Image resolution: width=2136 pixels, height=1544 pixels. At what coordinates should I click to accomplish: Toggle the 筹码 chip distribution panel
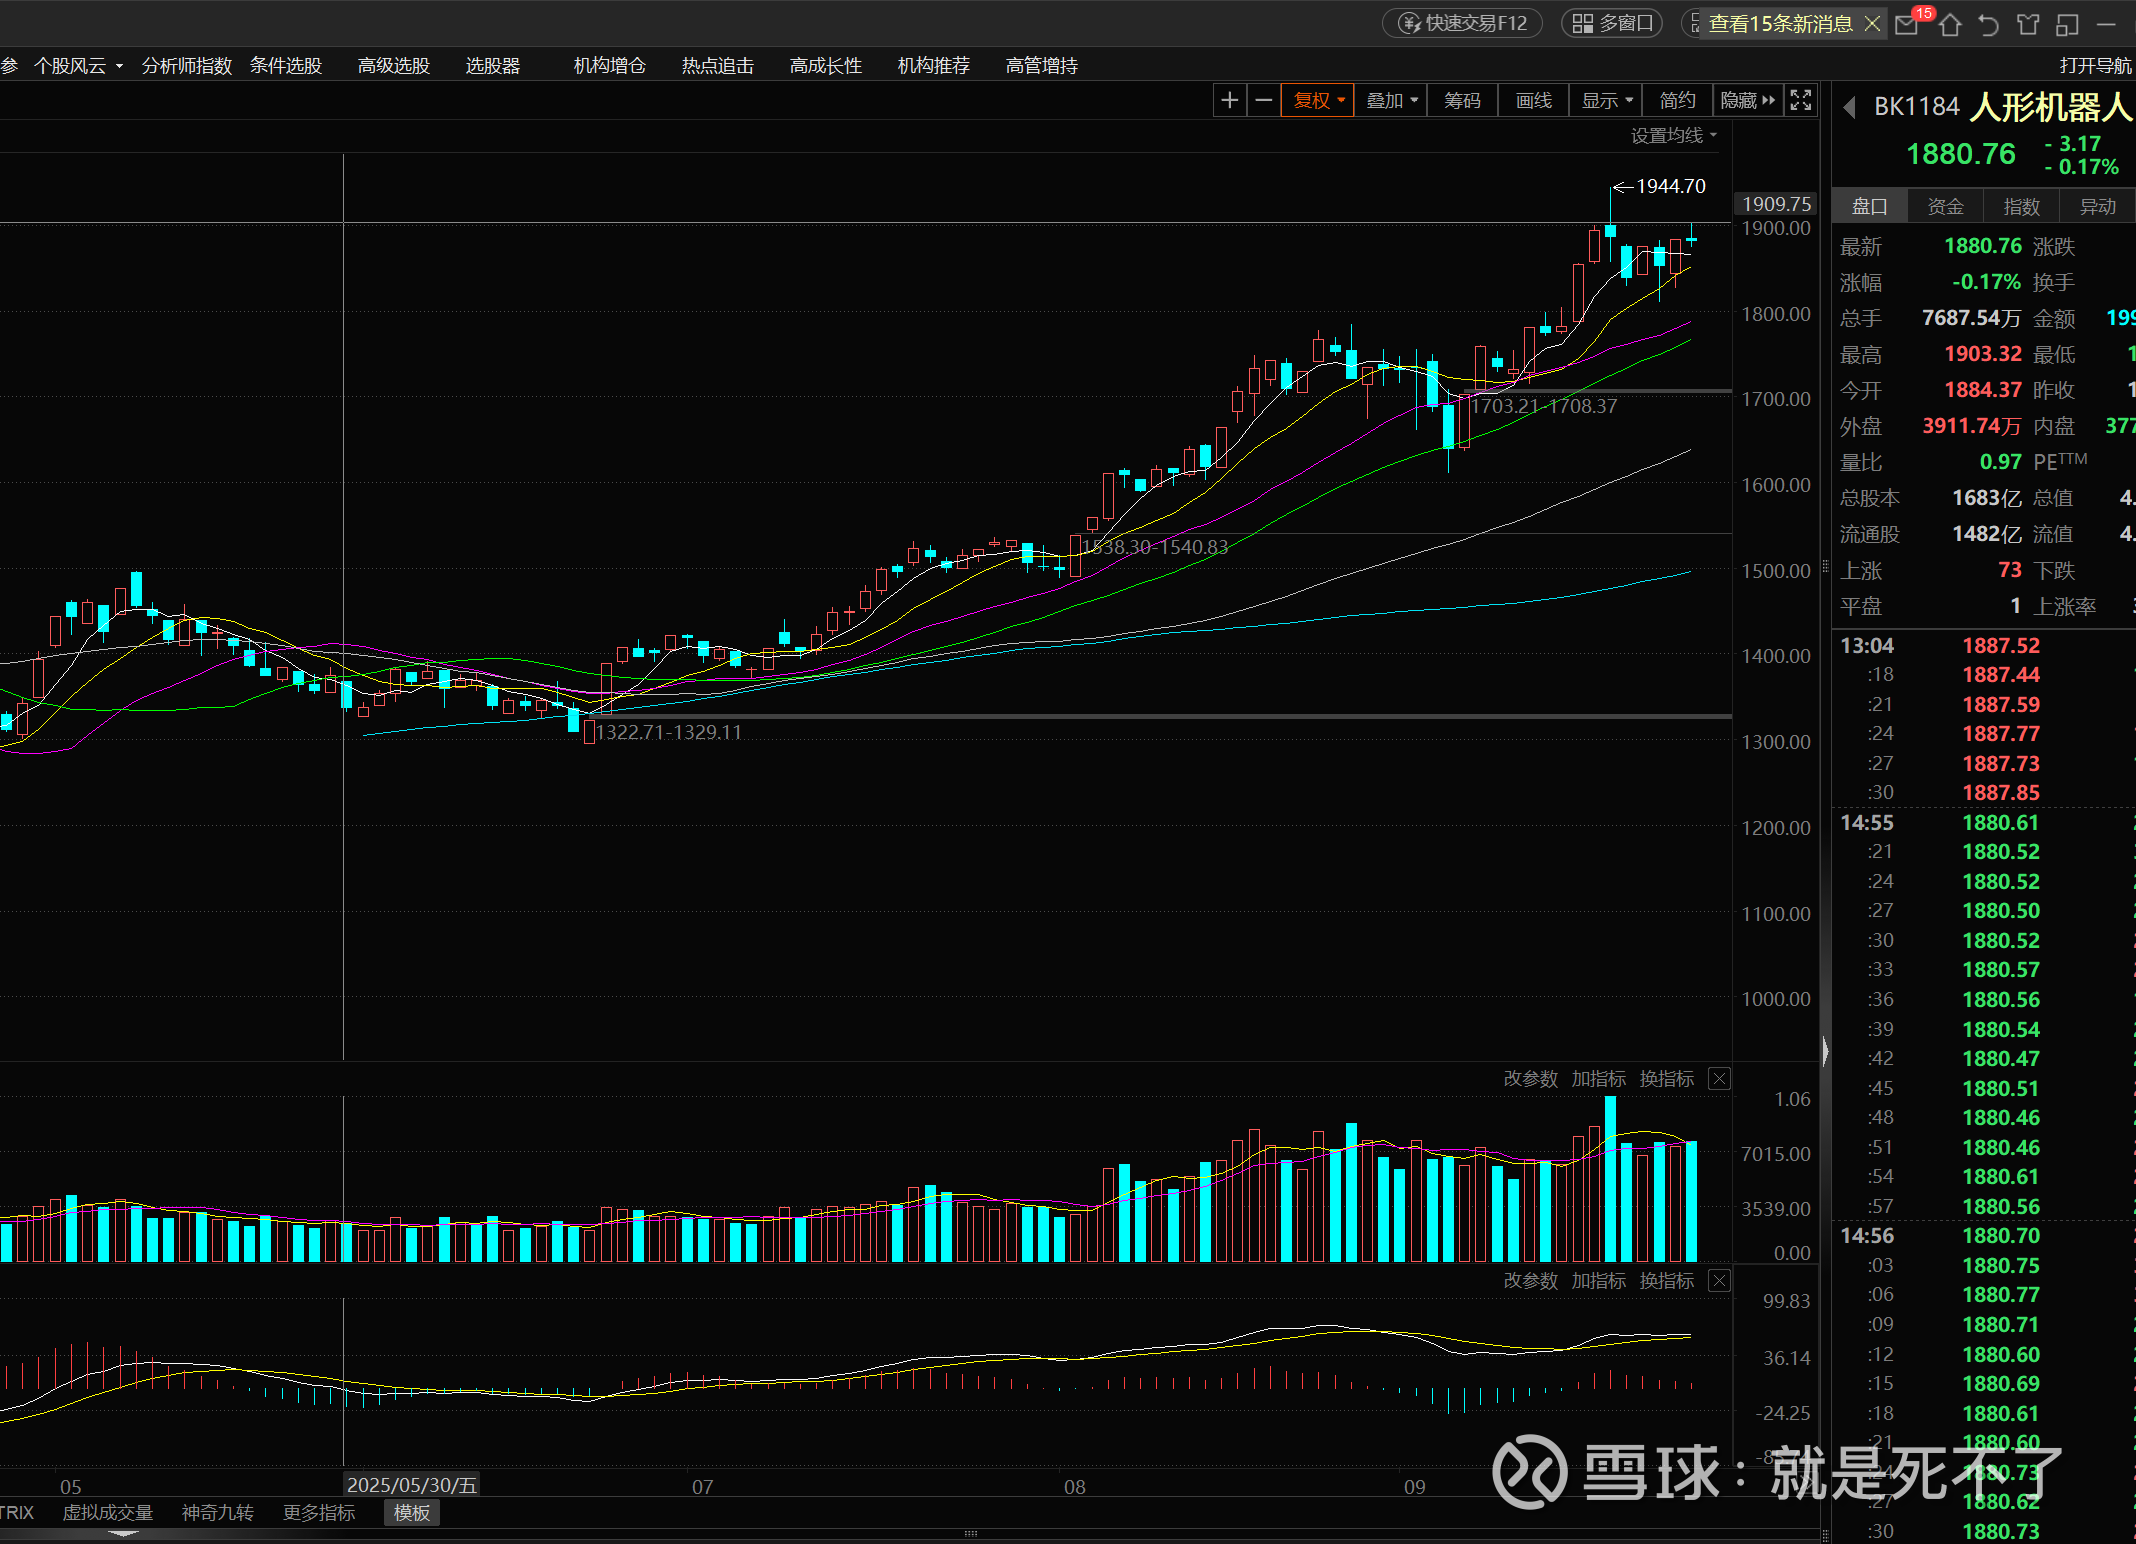(x=1462, y=100)
